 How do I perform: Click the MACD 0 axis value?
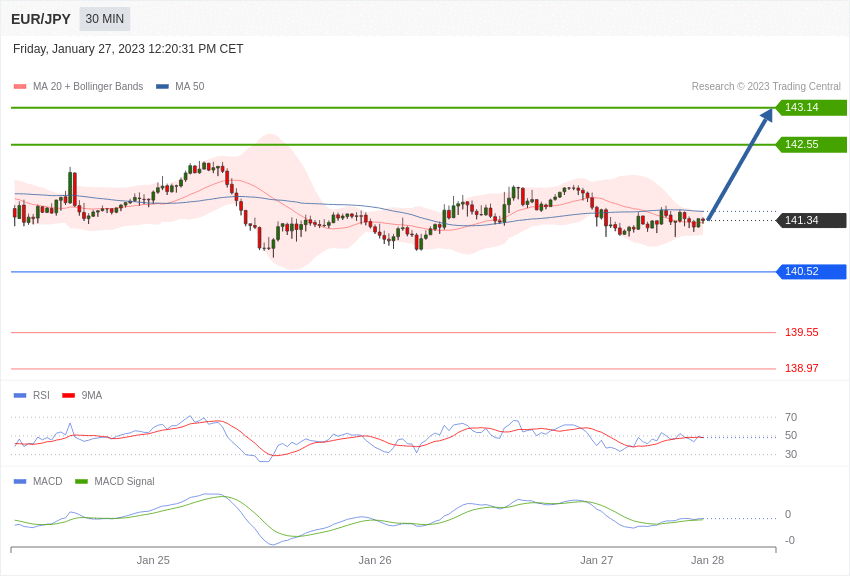pos(788,514)
